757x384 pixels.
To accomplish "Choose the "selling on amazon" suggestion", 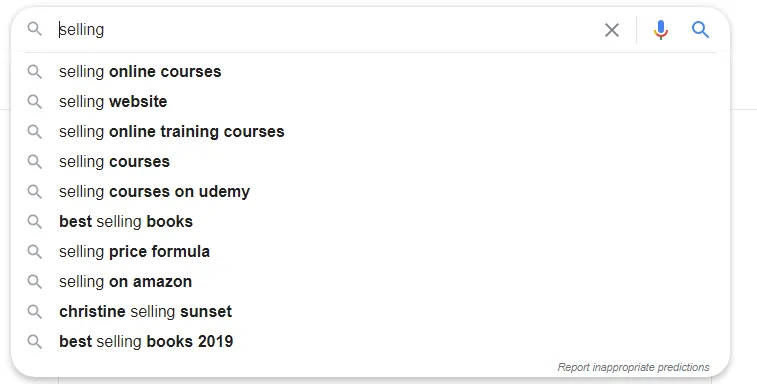I will (x=370, y=281).
